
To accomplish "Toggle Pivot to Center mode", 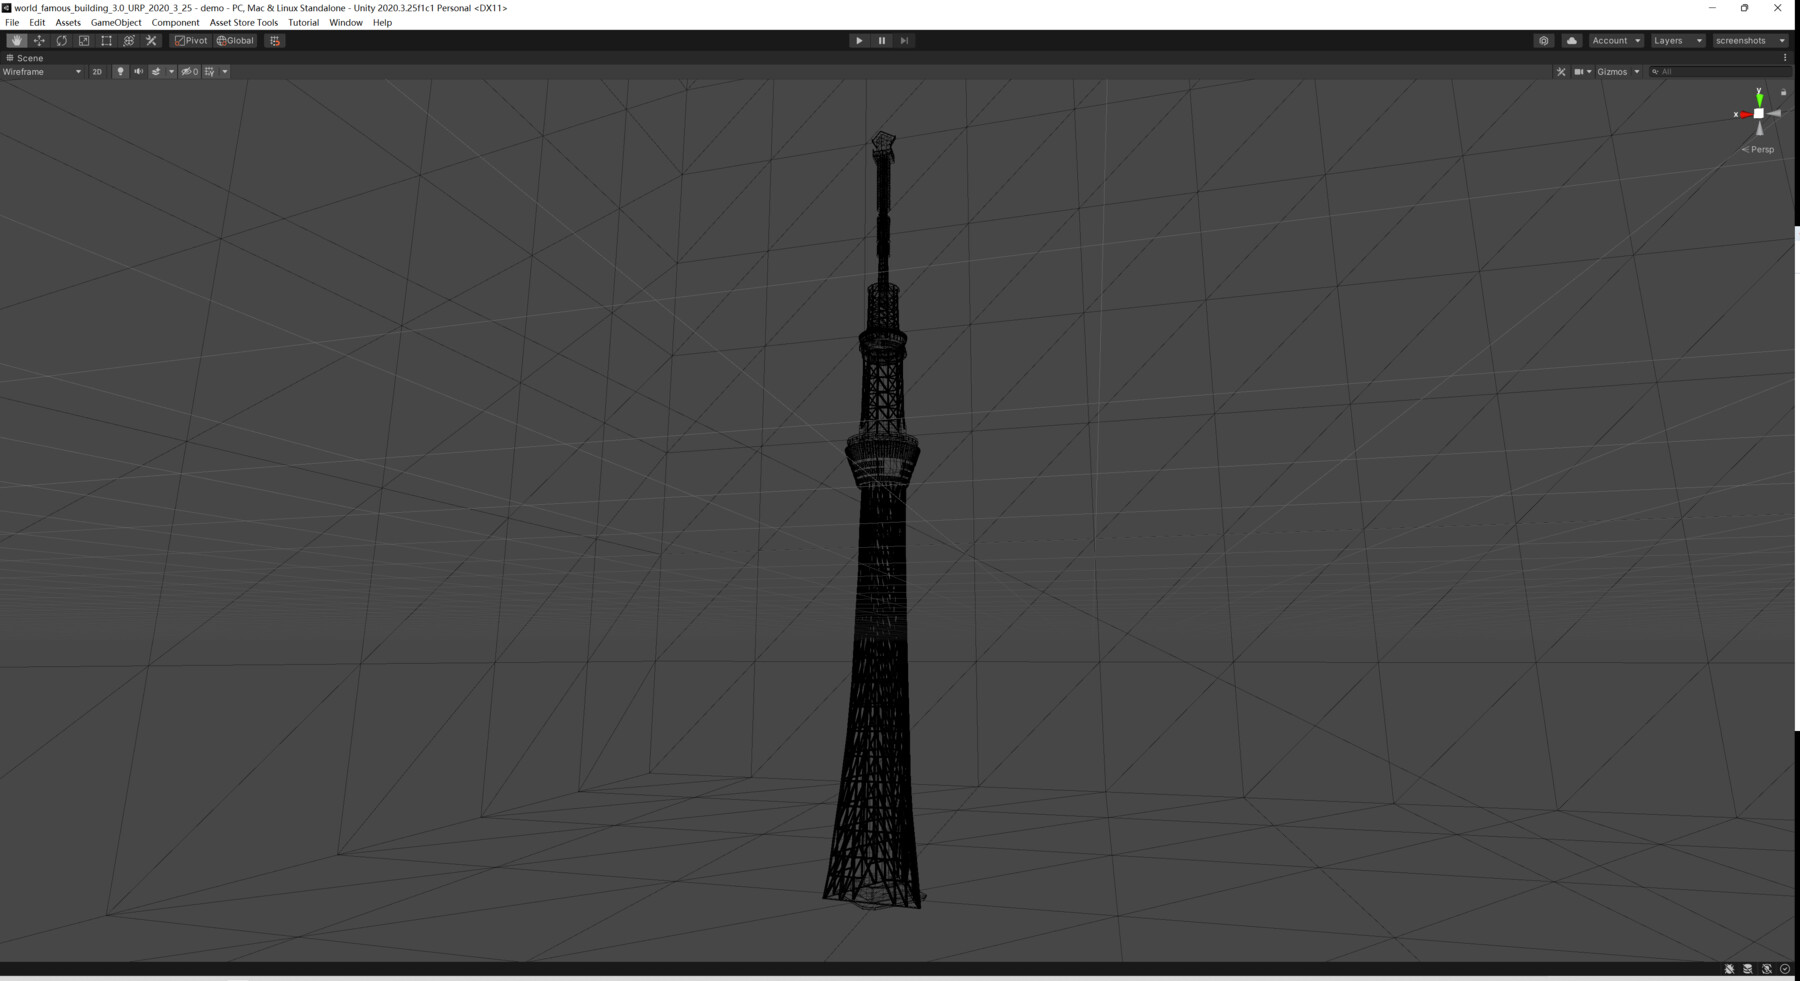I will [190, 40].
